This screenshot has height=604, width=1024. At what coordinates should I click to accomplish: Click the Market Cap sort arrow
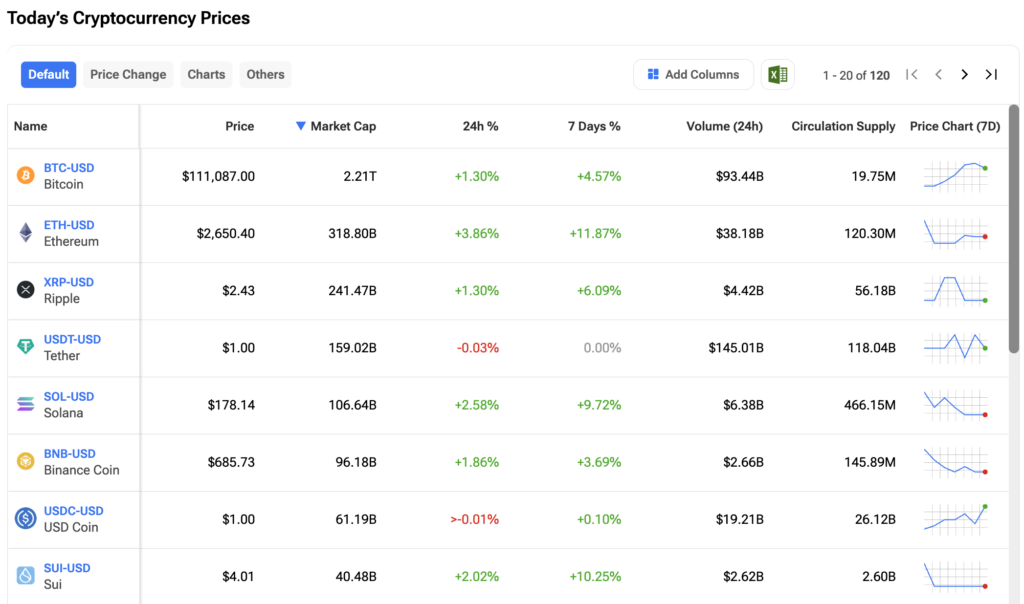click(300, 126)
